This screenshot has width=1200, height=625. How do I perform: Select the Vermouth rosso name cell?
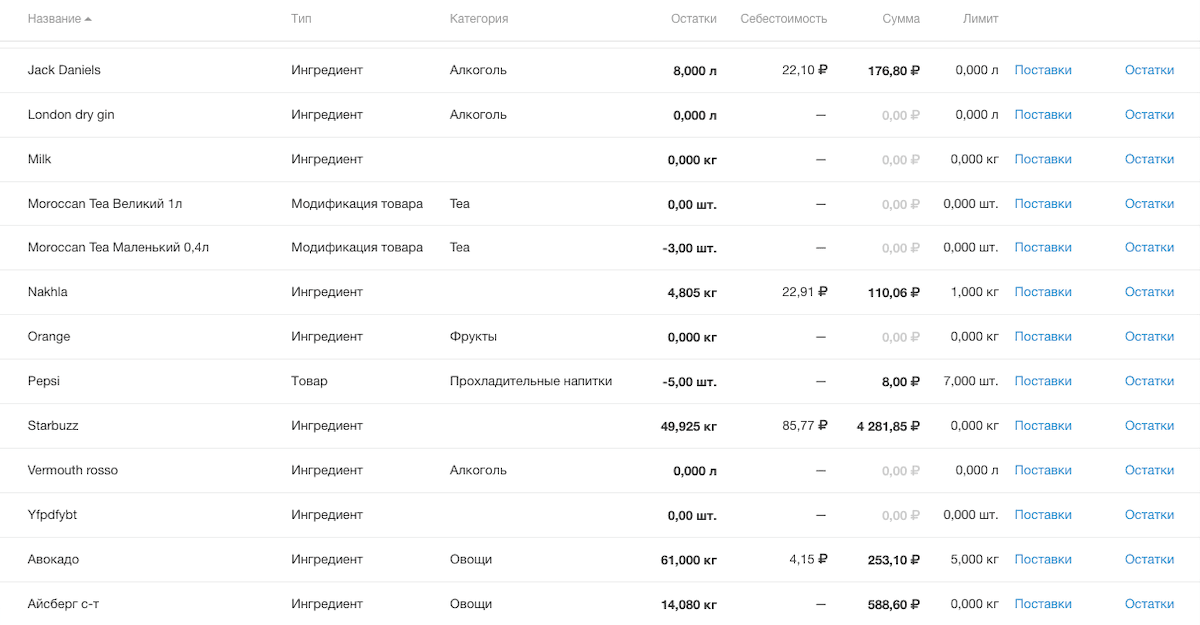[x=73, y=470]
